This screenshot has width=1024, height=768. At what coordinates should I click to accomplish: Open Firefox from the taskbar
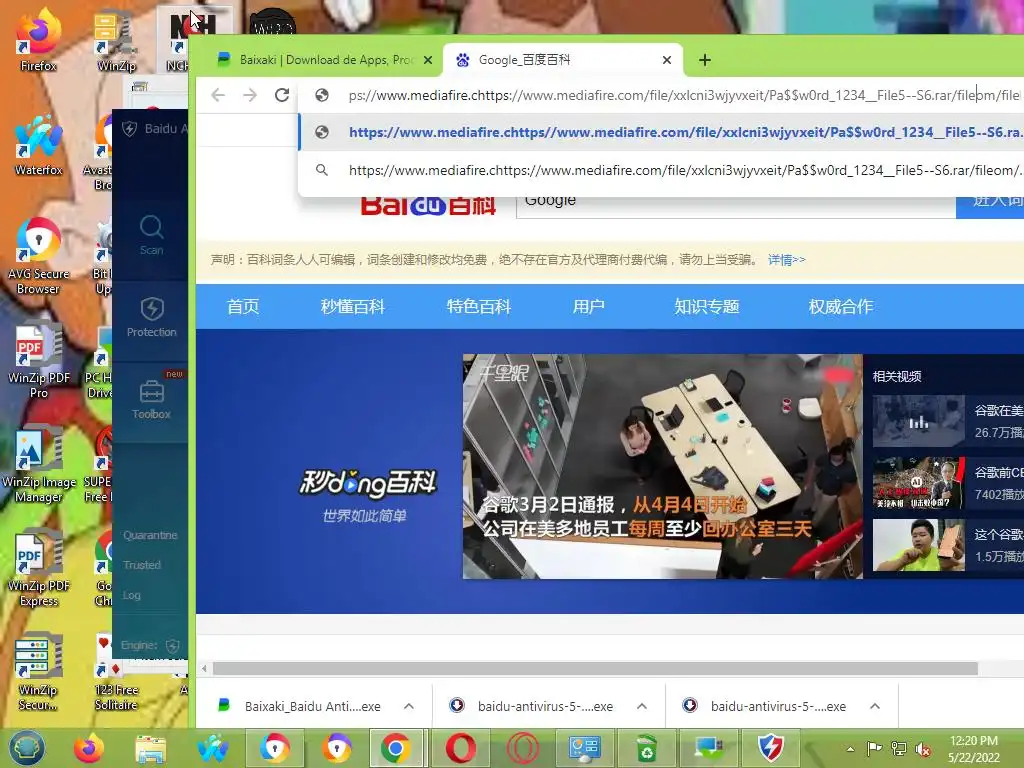pyautogui.click(x=89, y=748)
